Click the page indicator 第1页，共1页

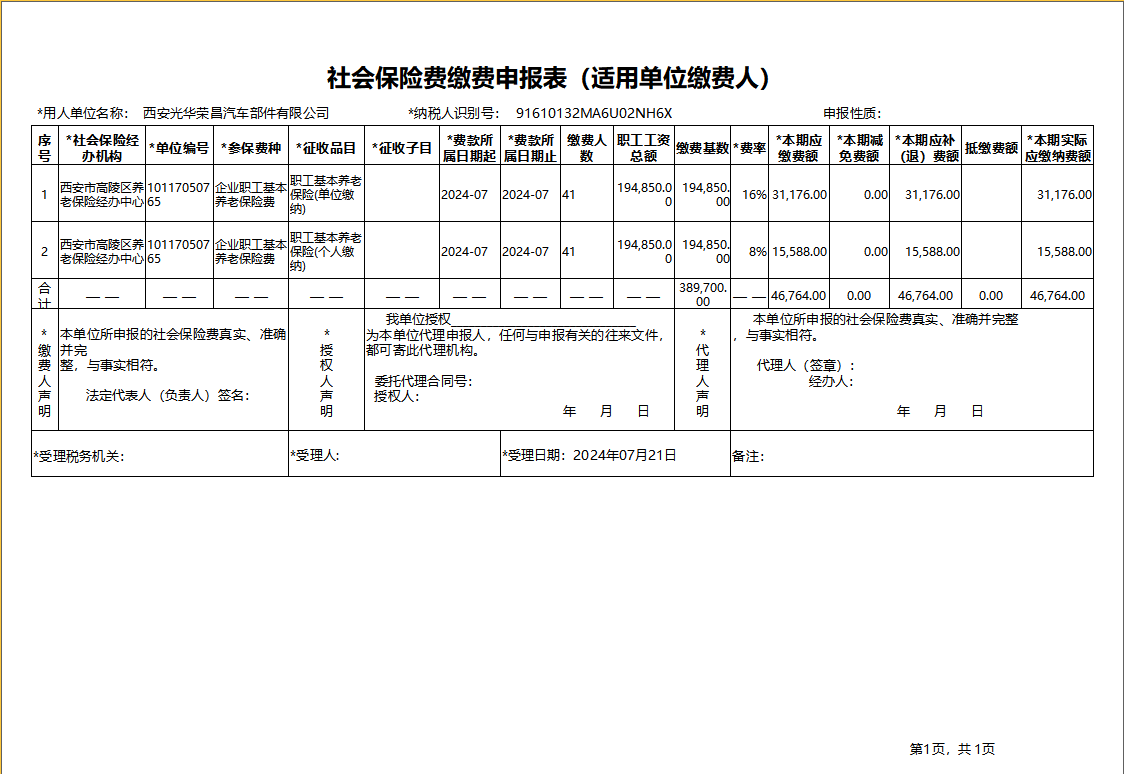(952, 749)
